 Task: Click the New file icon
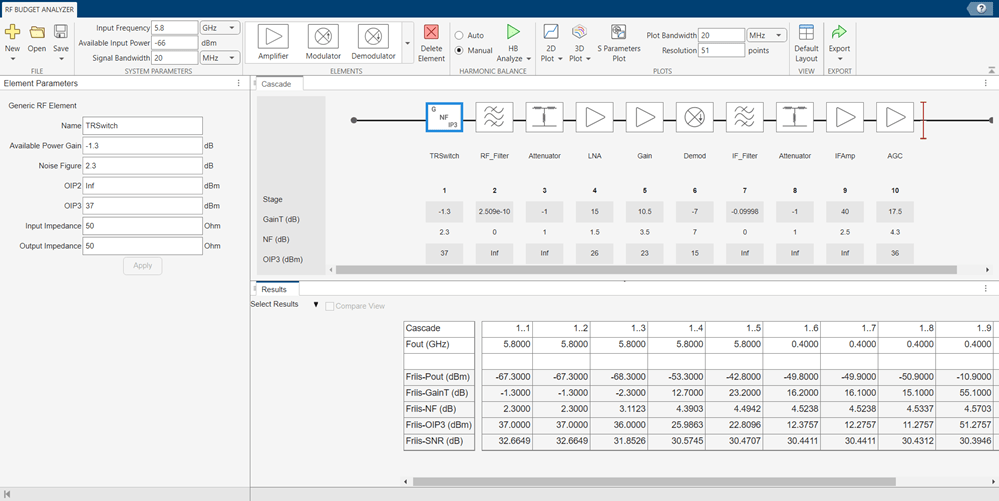(x=12, y=33)
